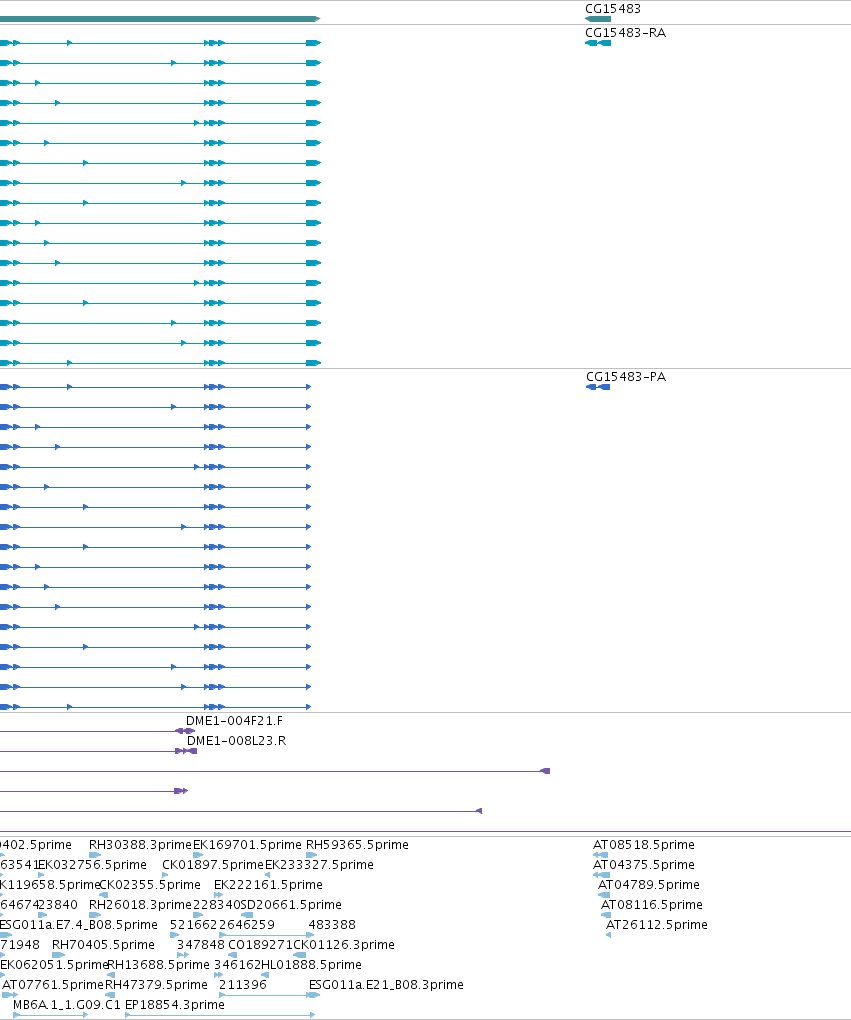Select the MB6A.1_1.G09.C1 label
Screen dimensions: 851x1020
(x=67, y=1005)
